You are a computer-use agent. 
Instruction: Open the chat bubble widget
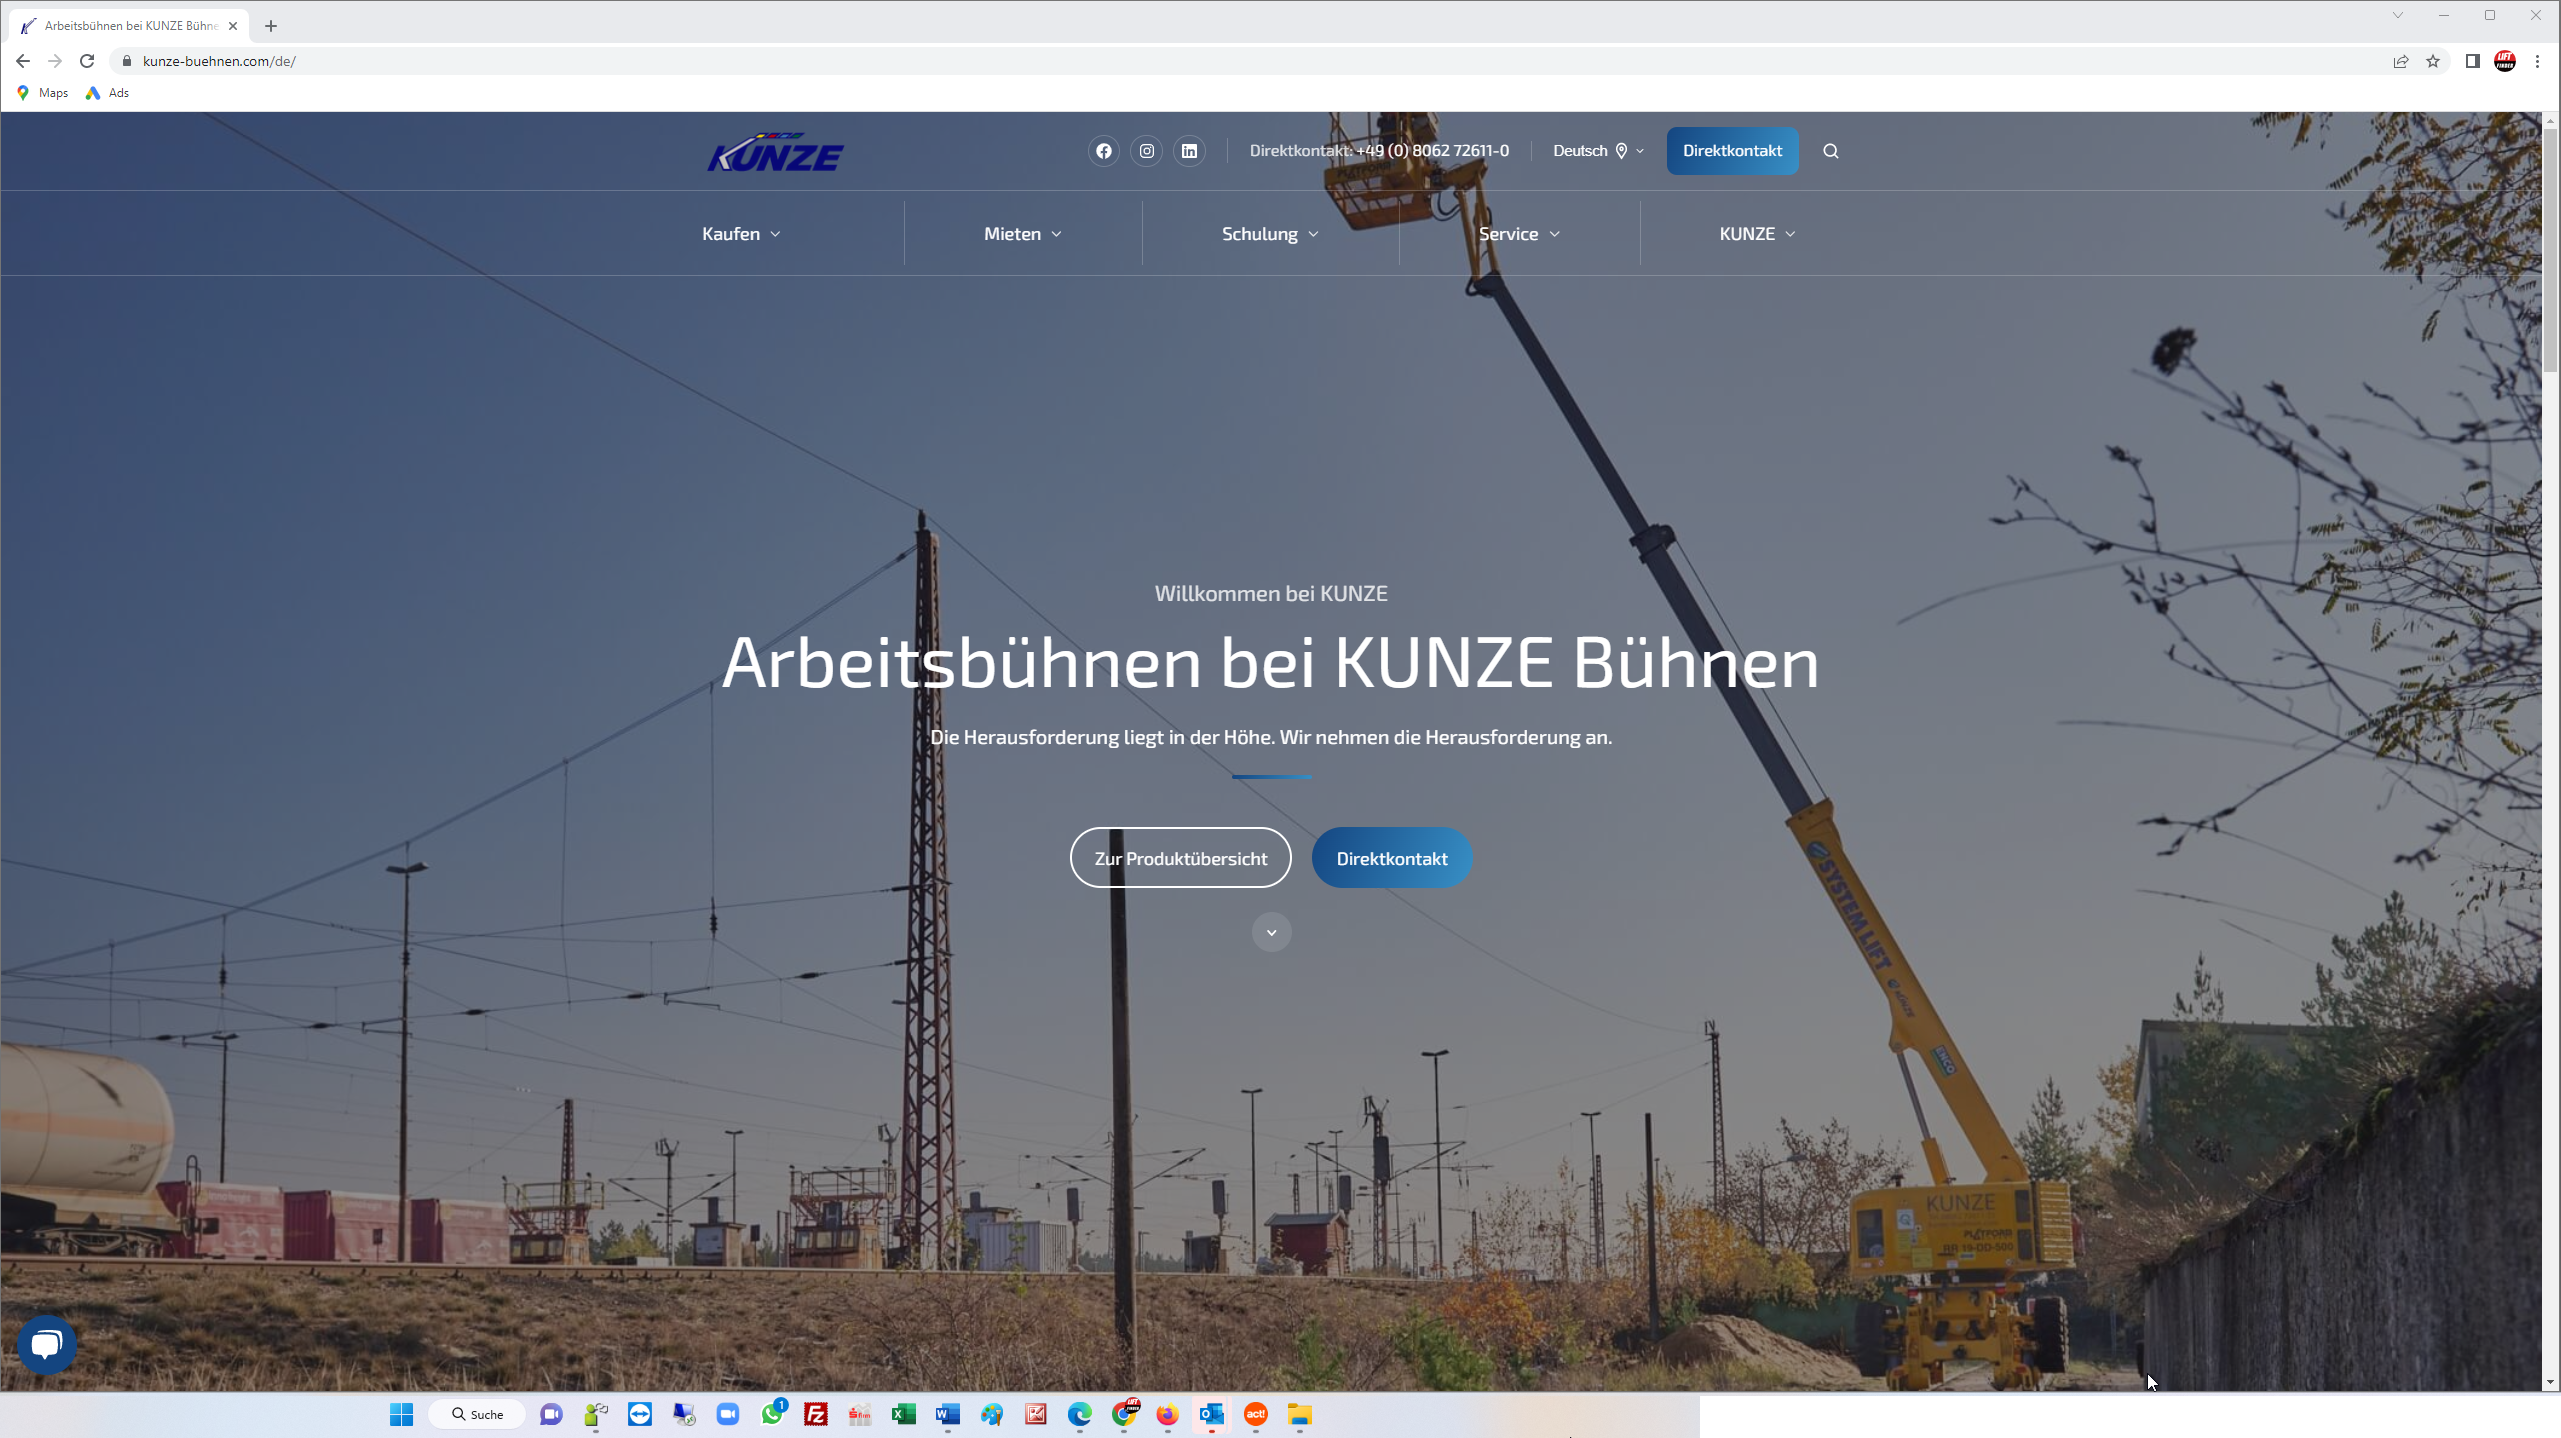[46, 1344]
